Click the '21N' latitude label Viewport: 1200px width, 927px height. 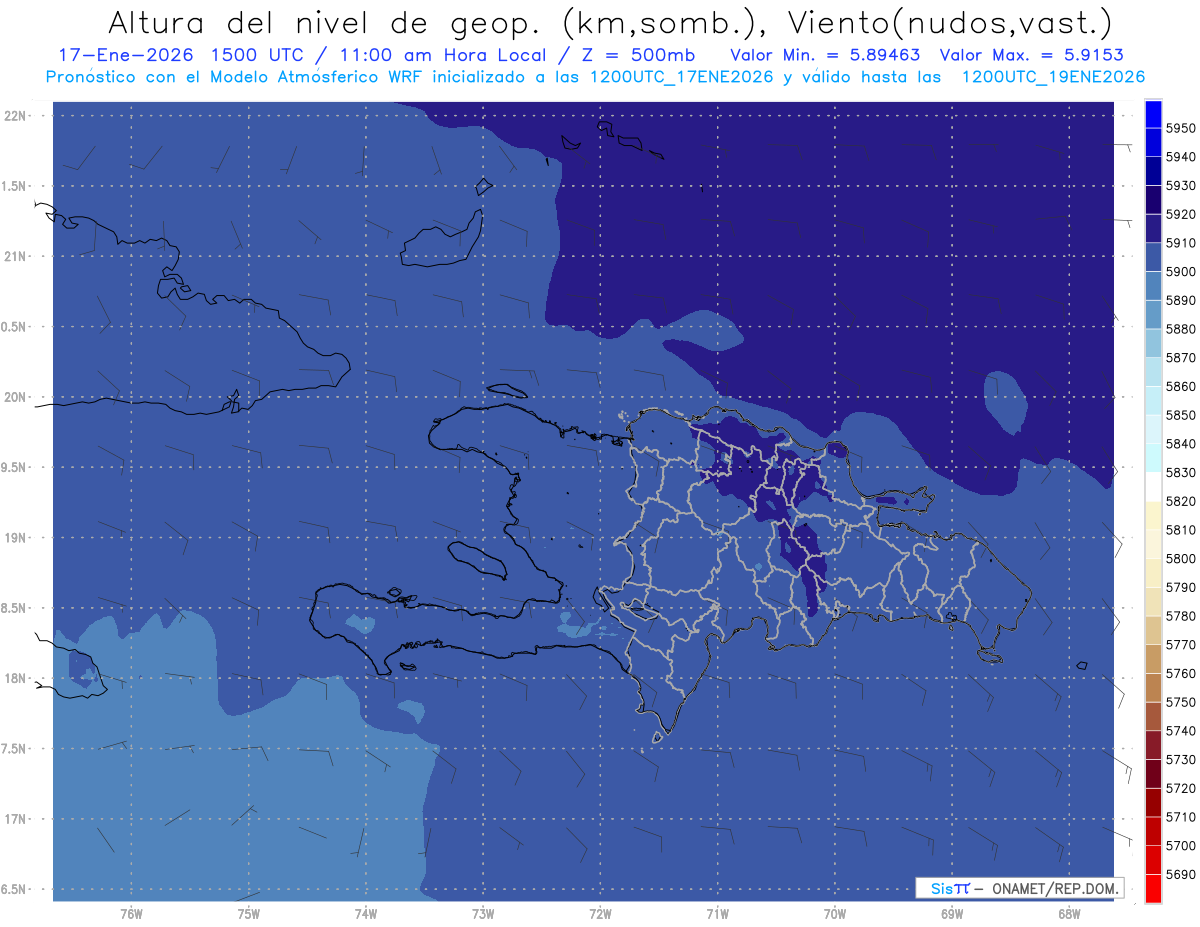(x=15, y=257)
